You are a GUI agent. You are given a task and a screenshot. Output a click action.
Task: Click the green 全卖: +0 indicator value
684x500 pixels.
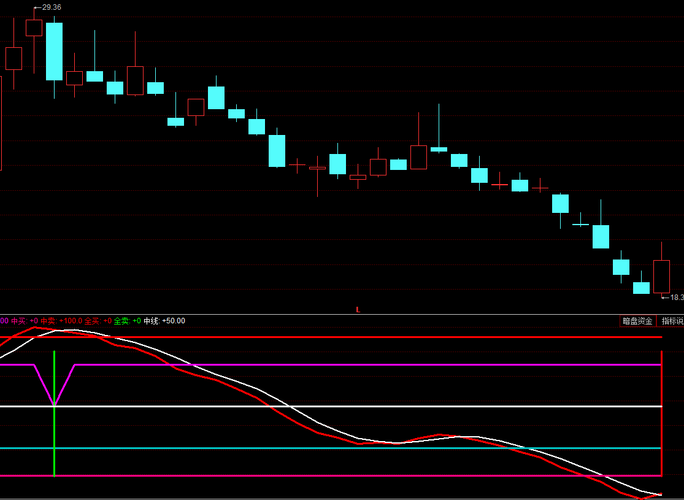coord(127,321)
